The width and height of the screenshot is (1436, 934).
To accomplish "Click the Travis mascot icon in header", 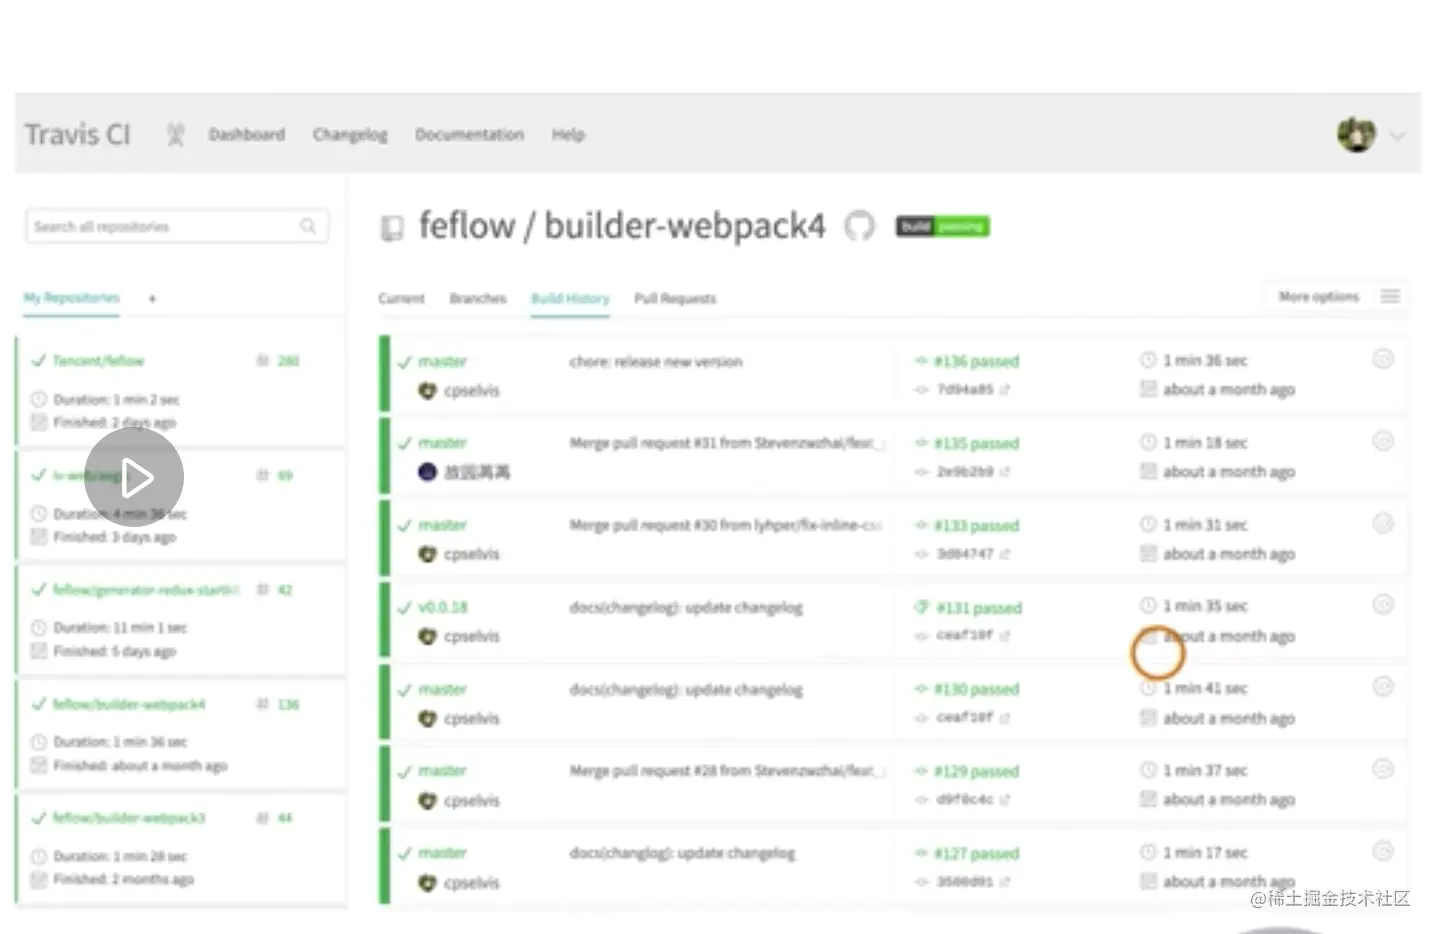I will [x=176, y=134].
